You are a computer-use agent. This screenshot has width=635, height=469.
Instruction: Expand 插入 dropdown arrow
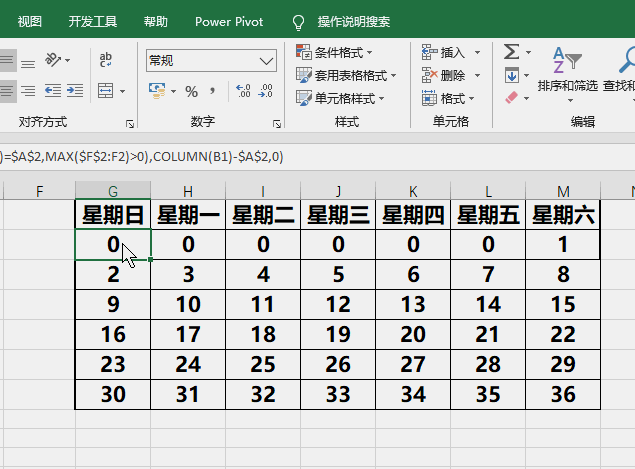[477, 53]
